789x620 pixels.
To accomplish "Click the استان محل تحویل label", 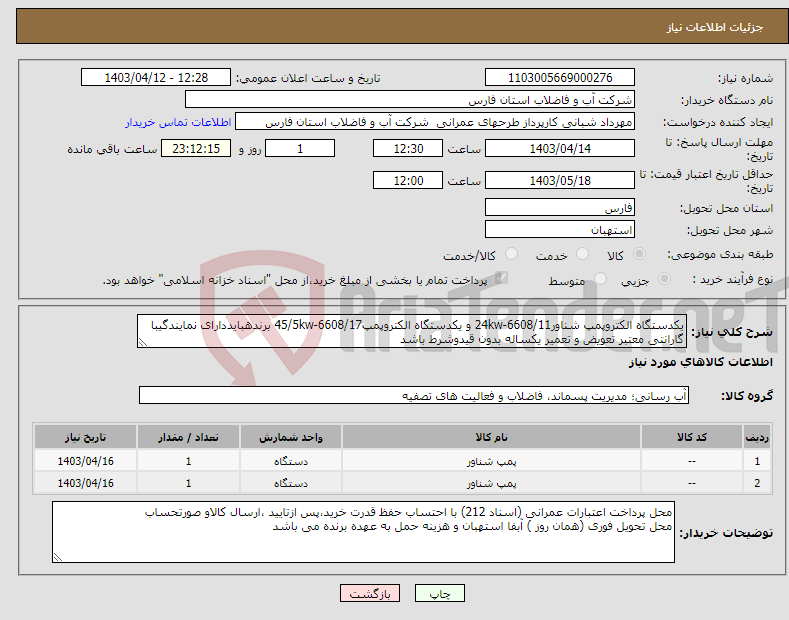I will (x=727, y=208).
